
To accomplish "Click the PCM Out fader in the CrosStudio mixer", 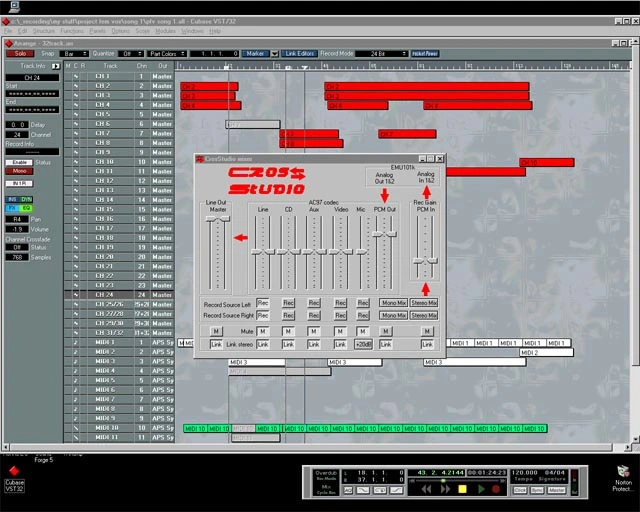I will pyautogui.click(x=384, y=234).
